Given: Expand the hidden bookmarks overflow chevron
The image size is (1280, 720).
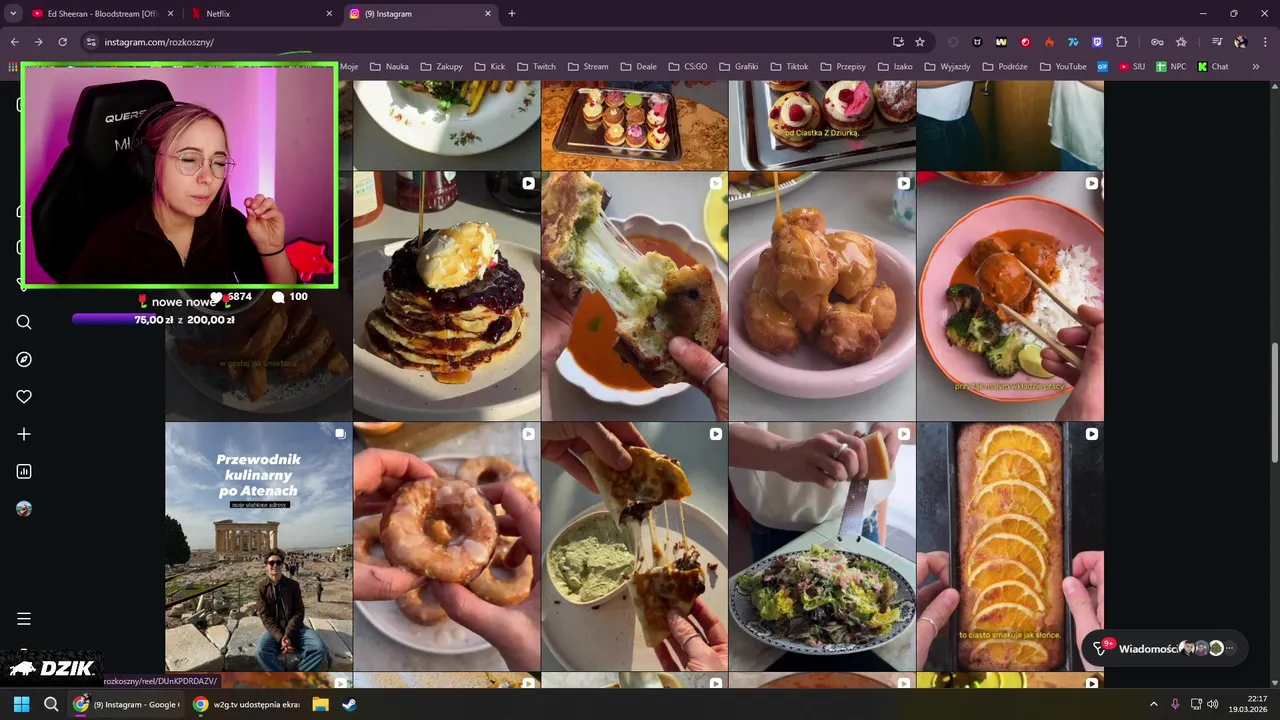Looking at the screenshot, I should [1256, 67].
